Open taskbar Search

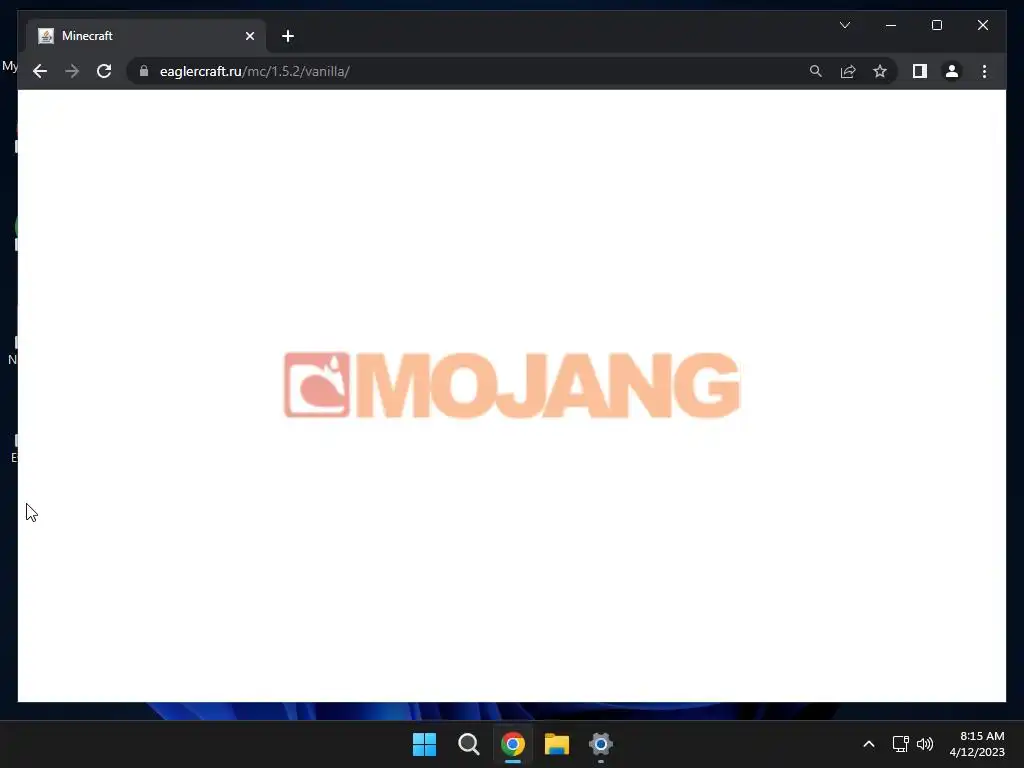[468, 744]
